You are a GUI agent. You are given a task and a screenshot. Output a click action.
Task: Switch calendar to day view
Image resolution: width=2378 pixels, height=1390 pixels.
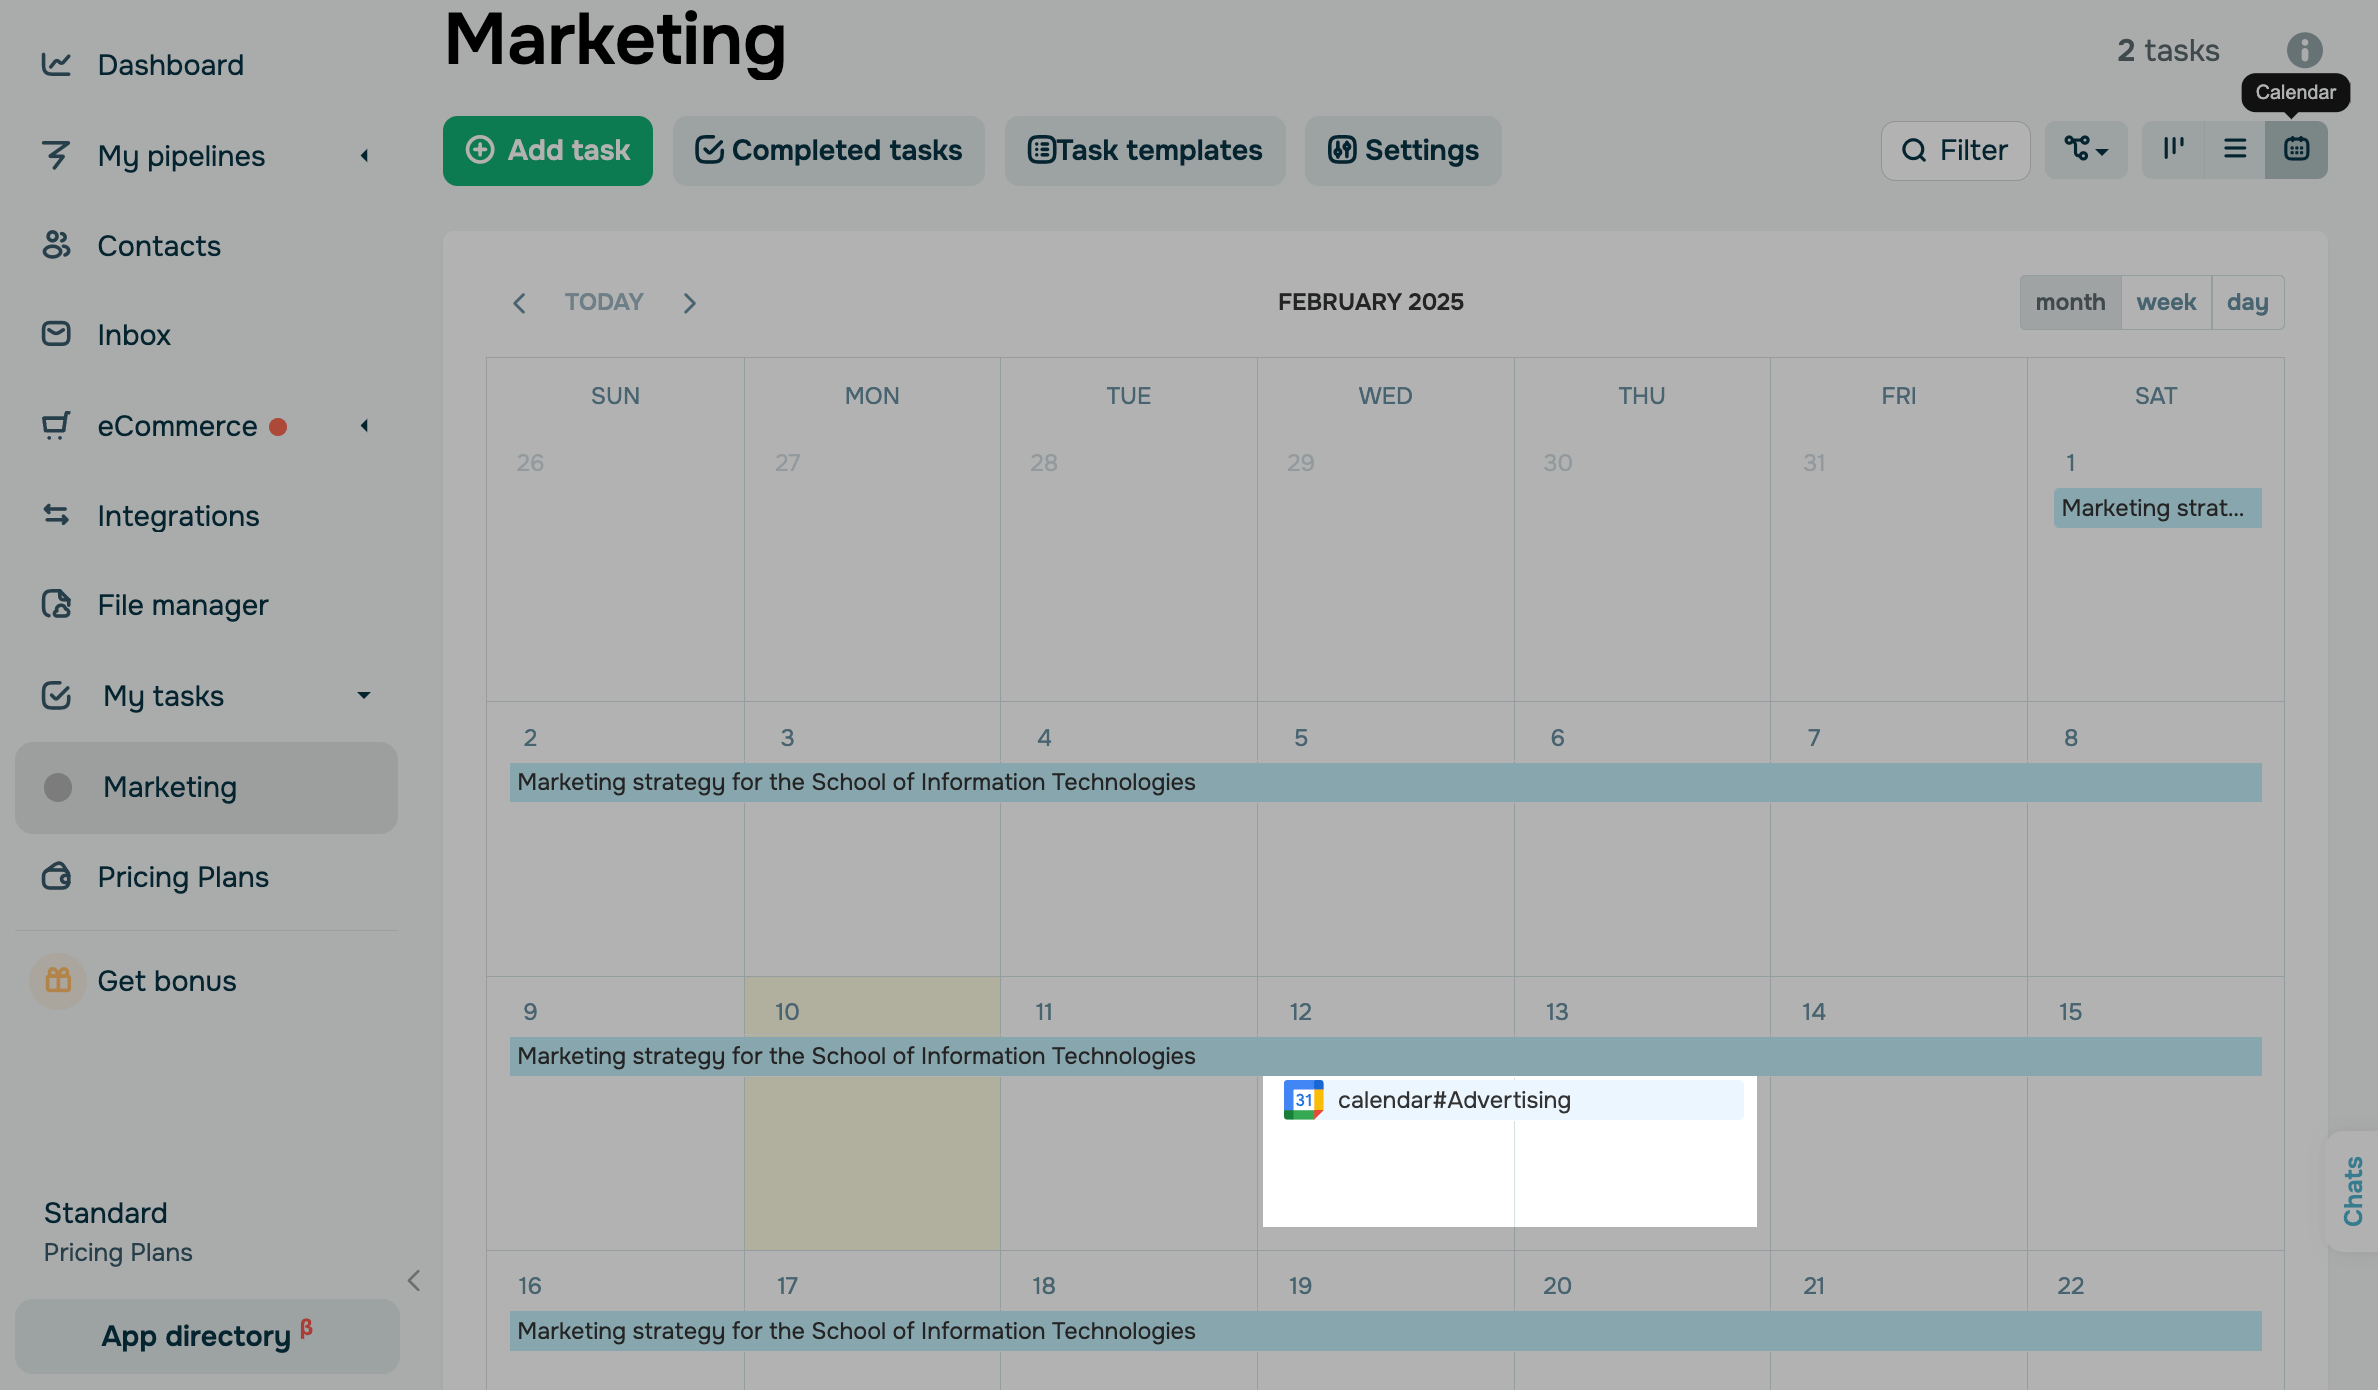click(x=2247, y=302)
